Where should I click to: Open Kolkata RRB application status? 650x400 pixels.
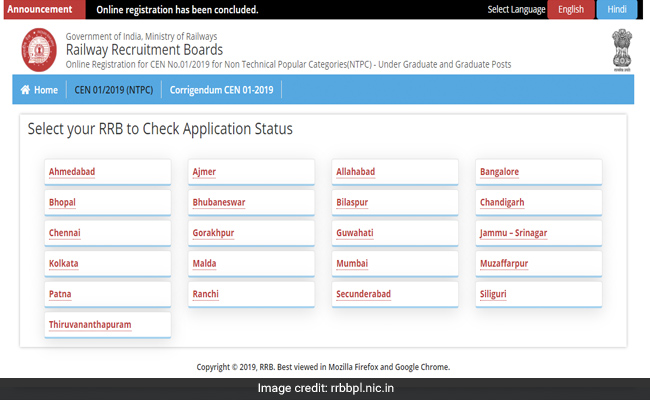[63, 264]
